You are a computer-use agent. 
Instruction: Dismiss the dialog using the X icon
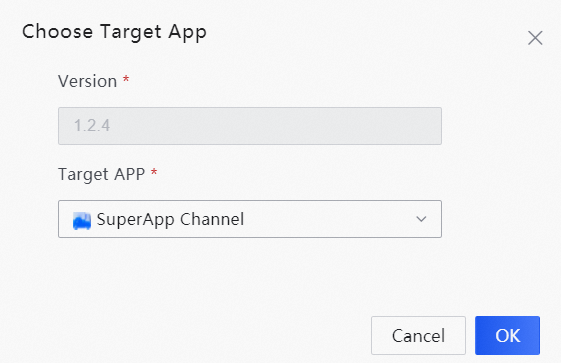535,38
